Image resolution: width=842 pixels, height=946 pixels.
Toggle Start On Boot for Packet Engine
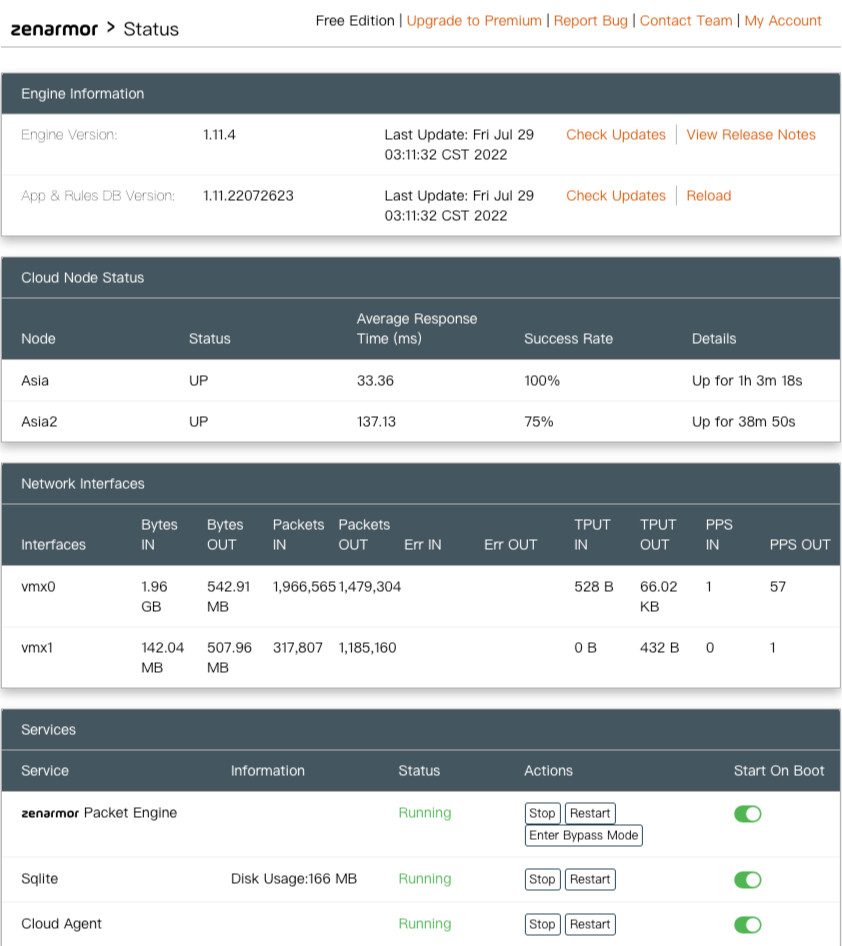[x=747, y=814]
